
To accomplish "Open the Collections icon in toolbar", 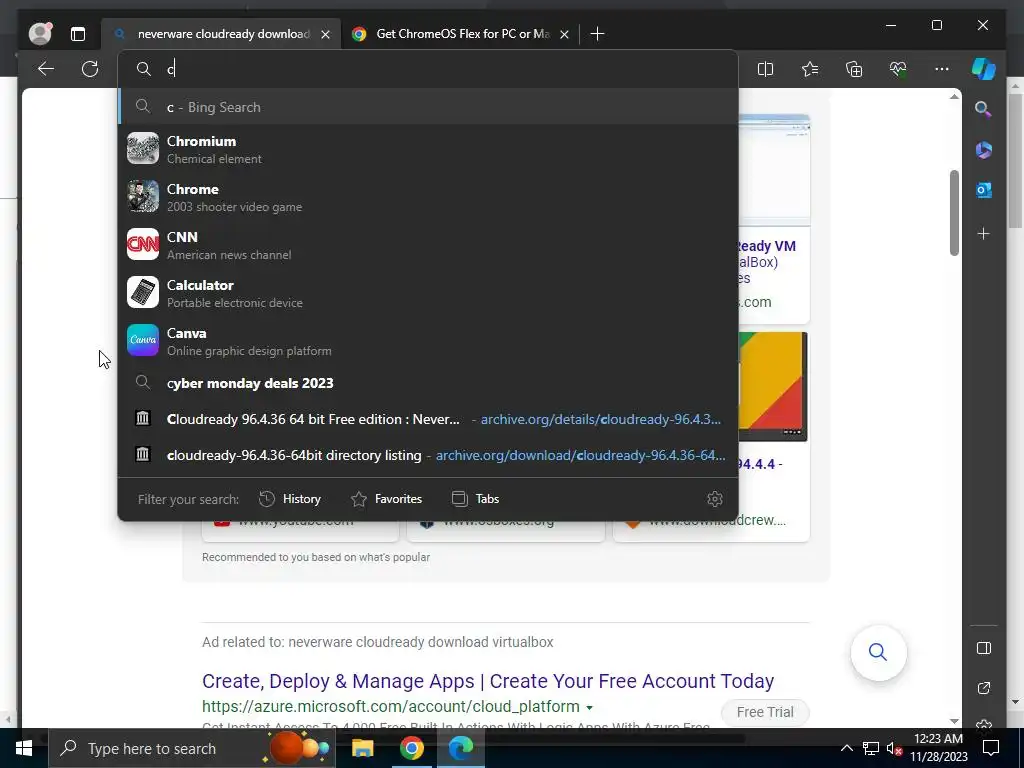I will click(854, 69).
